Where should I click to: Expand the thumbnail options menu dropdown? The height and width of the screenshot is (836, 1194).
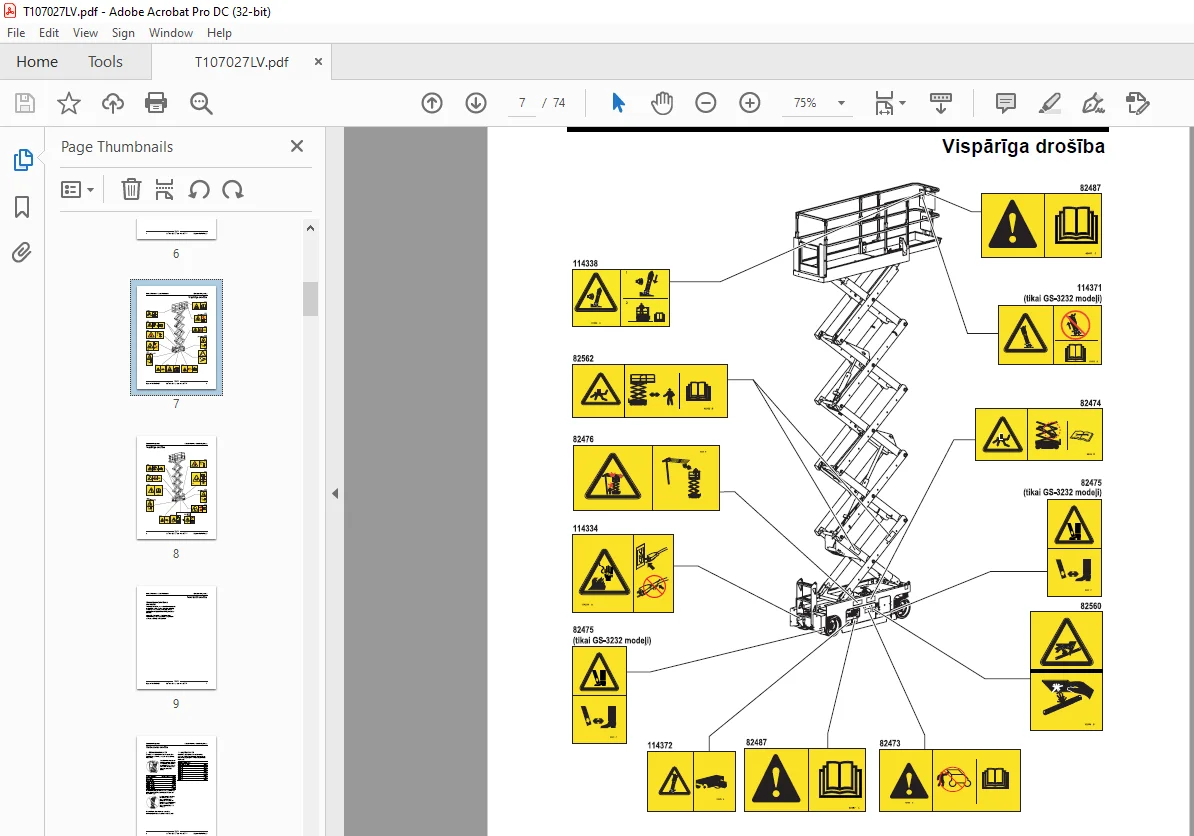click(x=78, y=190)
